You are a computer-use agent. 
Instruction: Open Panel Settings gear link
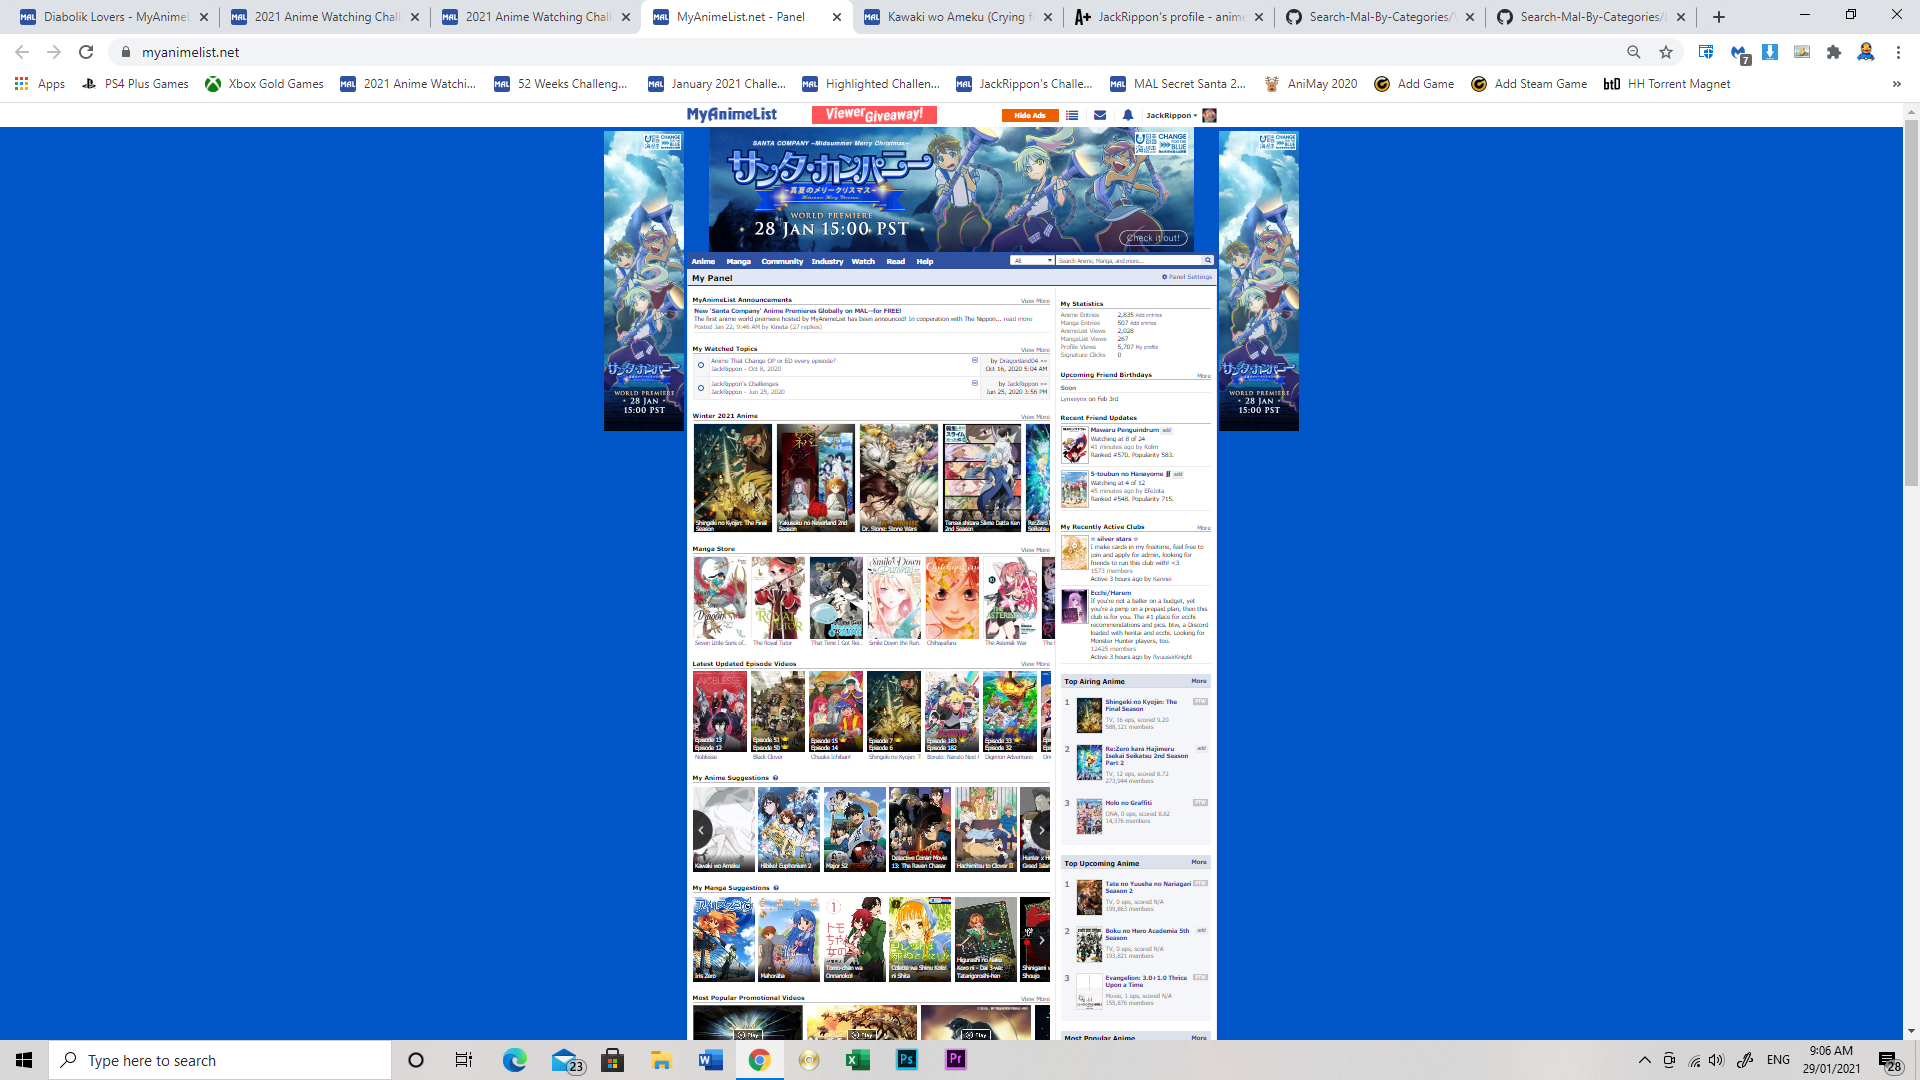(x=1187, y=277)
